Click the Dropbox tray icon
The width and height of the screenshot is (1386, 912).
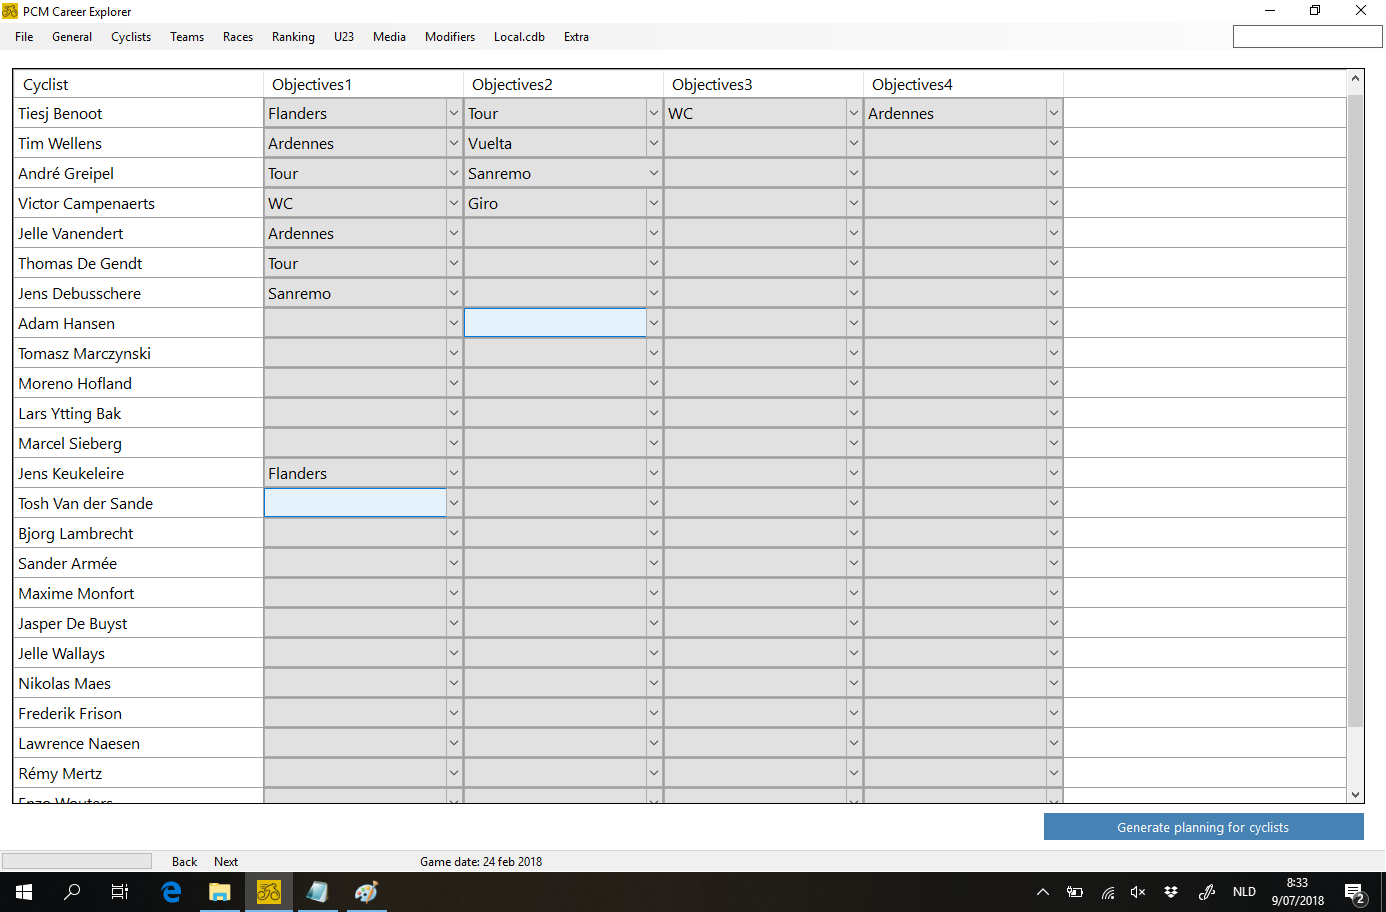[x=1171, y=892]
